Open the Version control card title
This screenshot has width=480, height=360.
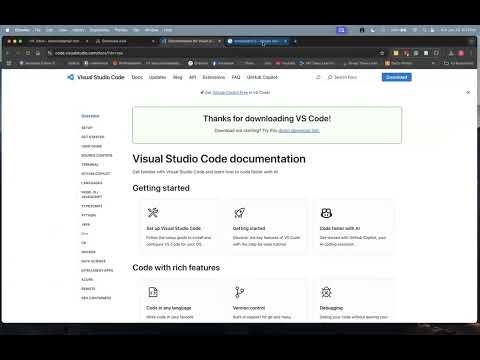tap(249, 308)
